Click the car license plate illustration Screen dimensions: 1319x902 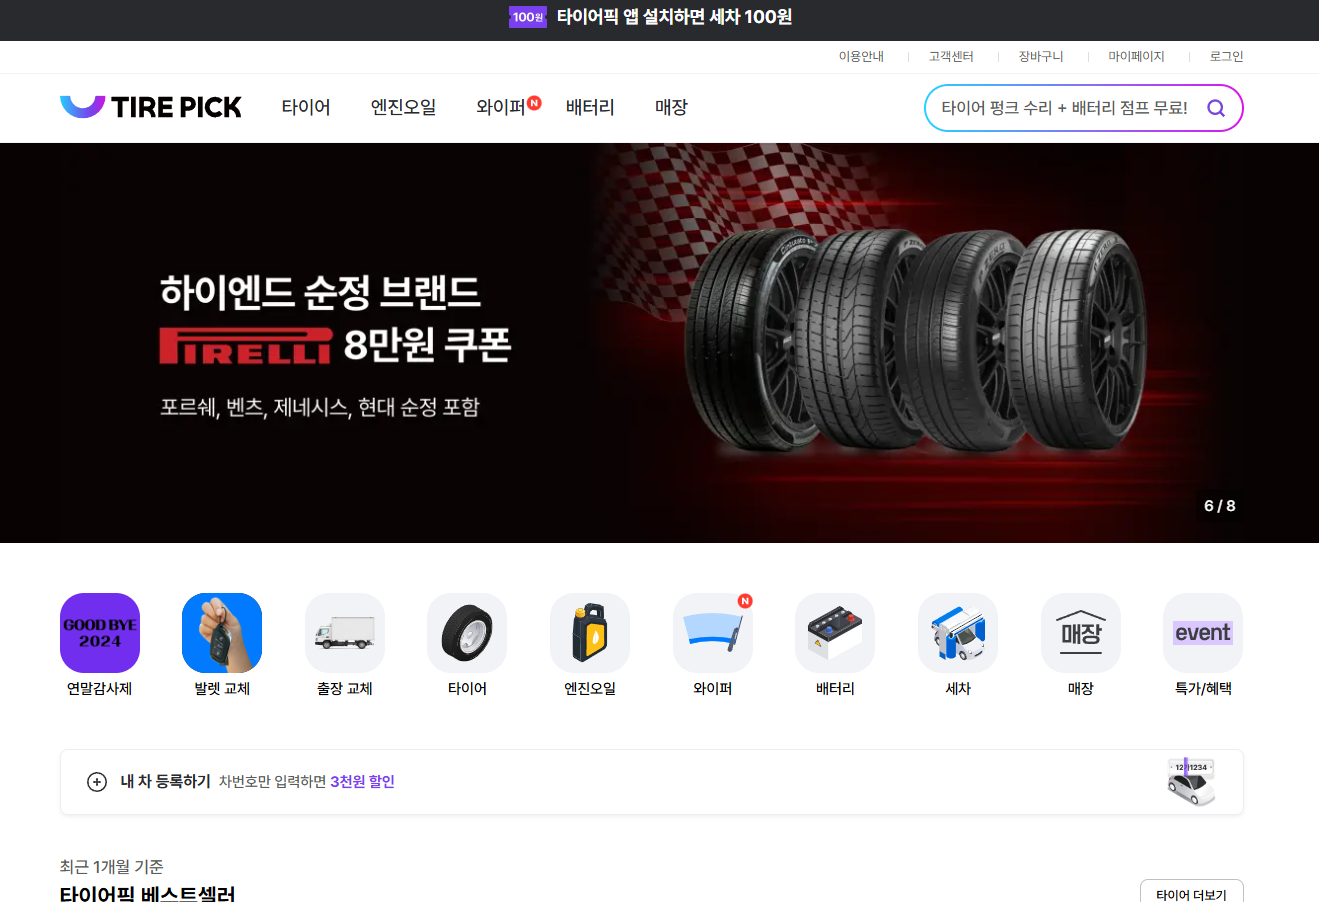click(1191, 782)
